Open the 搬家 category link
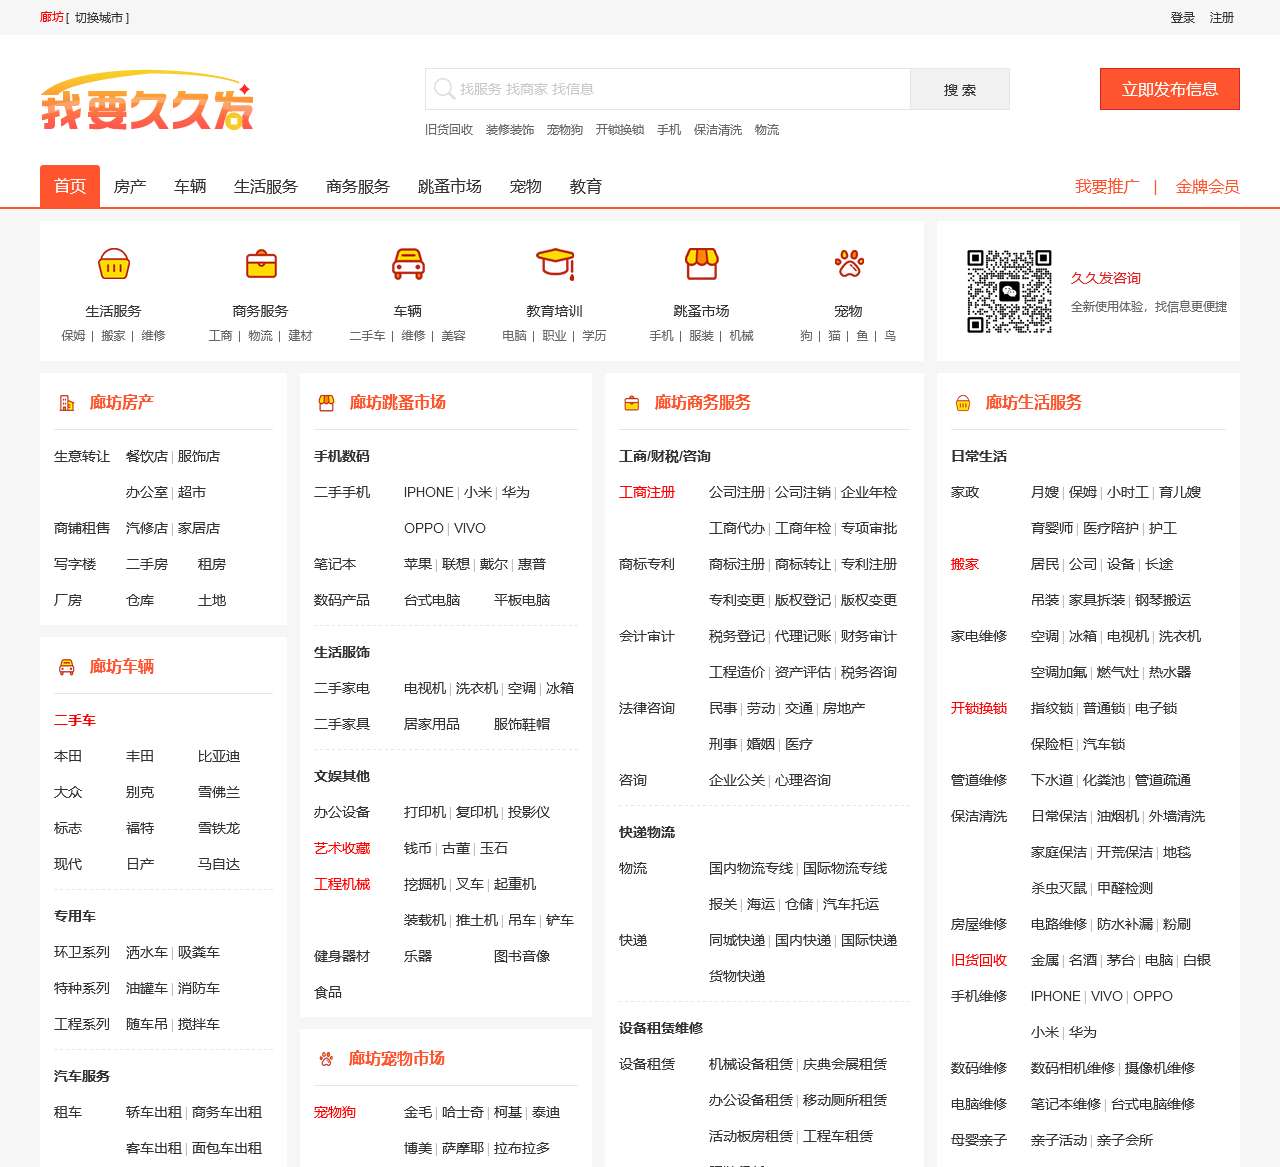Image resolution: width=1280 pixels, height=1167 pixels. tap(965, 564)
